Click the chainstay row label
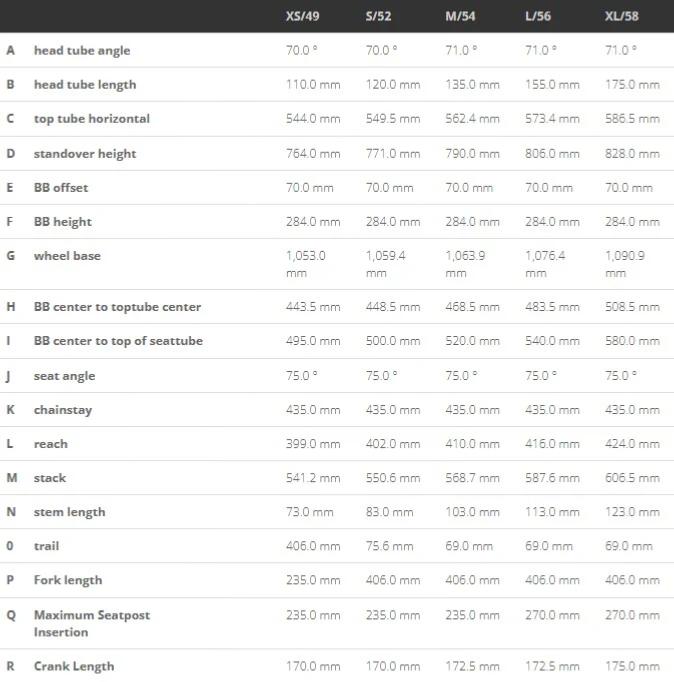Screen dimensions: 674x682 (x=63, y=410)
